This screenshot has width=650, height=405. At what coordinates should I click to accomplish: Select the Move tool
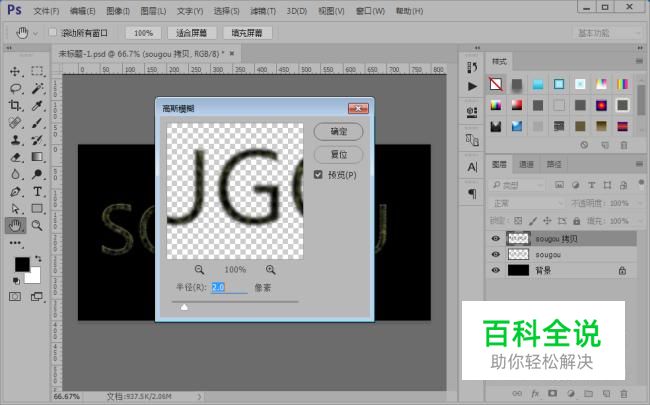15,71
